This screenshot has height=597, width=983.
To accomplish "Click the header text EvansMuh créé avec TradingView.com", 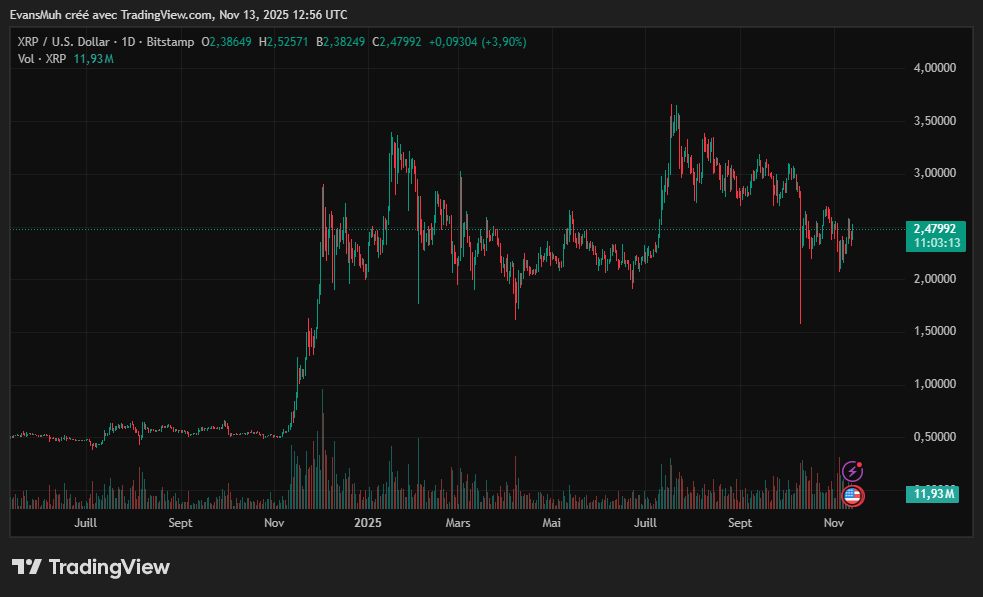I will [112, 14].
